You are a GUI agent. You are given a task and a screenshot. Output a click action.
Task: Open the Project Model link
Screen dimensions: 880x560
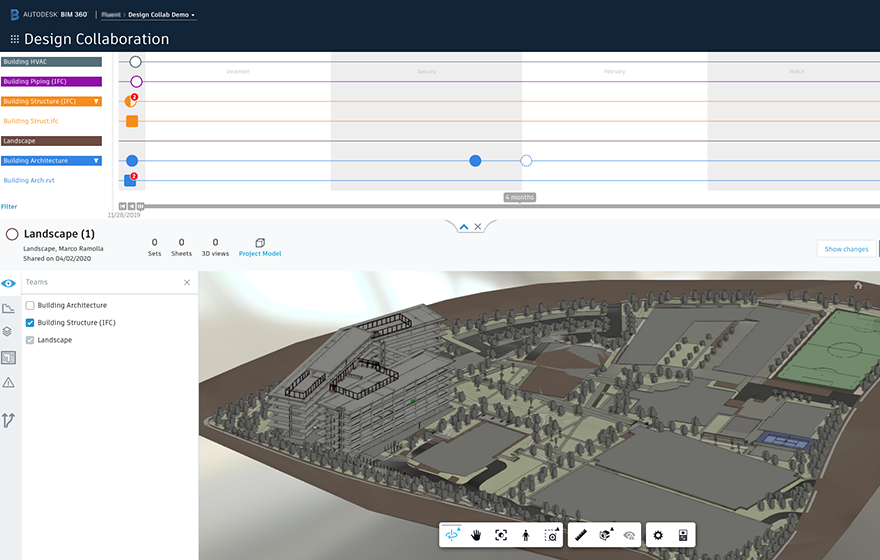tap(260, 254)
